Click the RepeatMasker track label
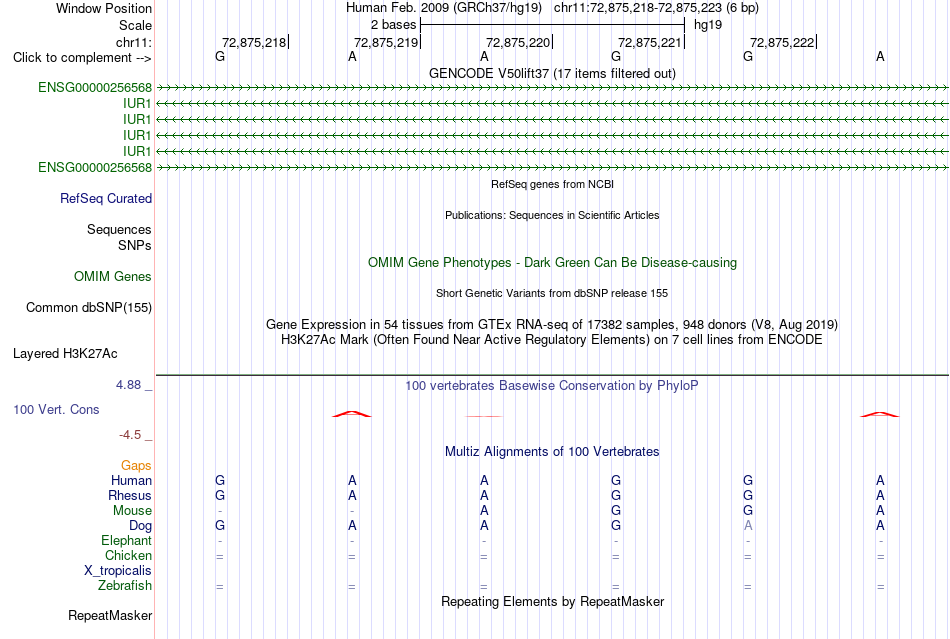Screen dimensions: 950x639 (110, 616)
